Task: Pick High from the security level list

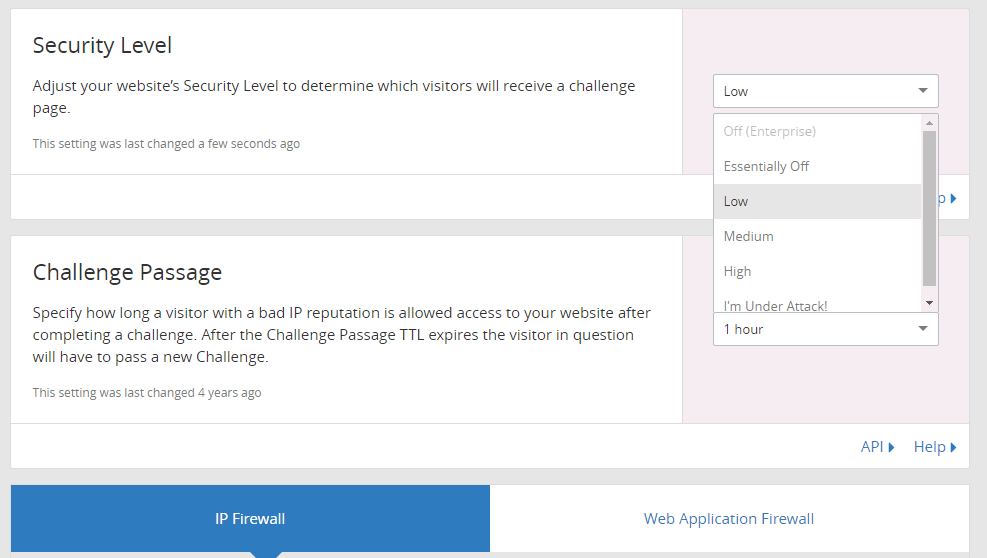Action: pos(738,271)
